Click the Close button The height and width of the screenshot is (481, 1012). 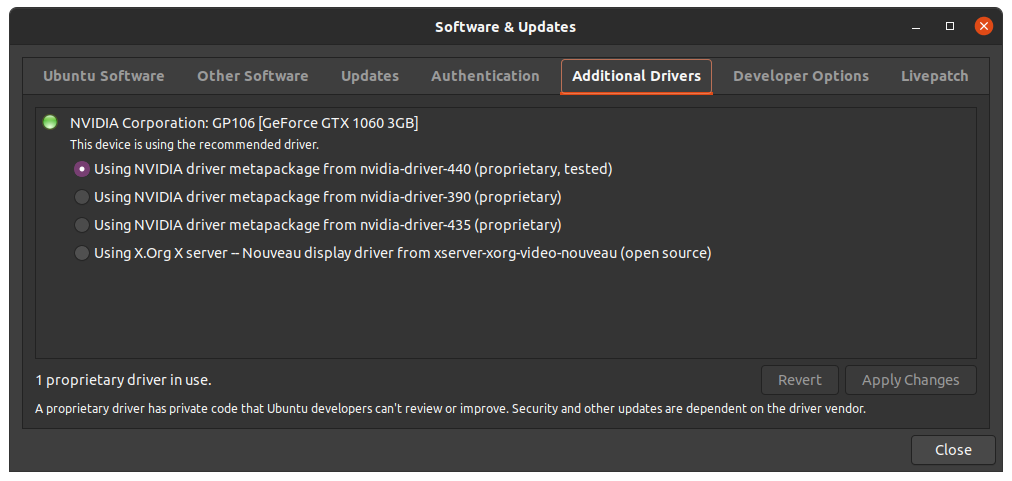click(x=953, y=450)
